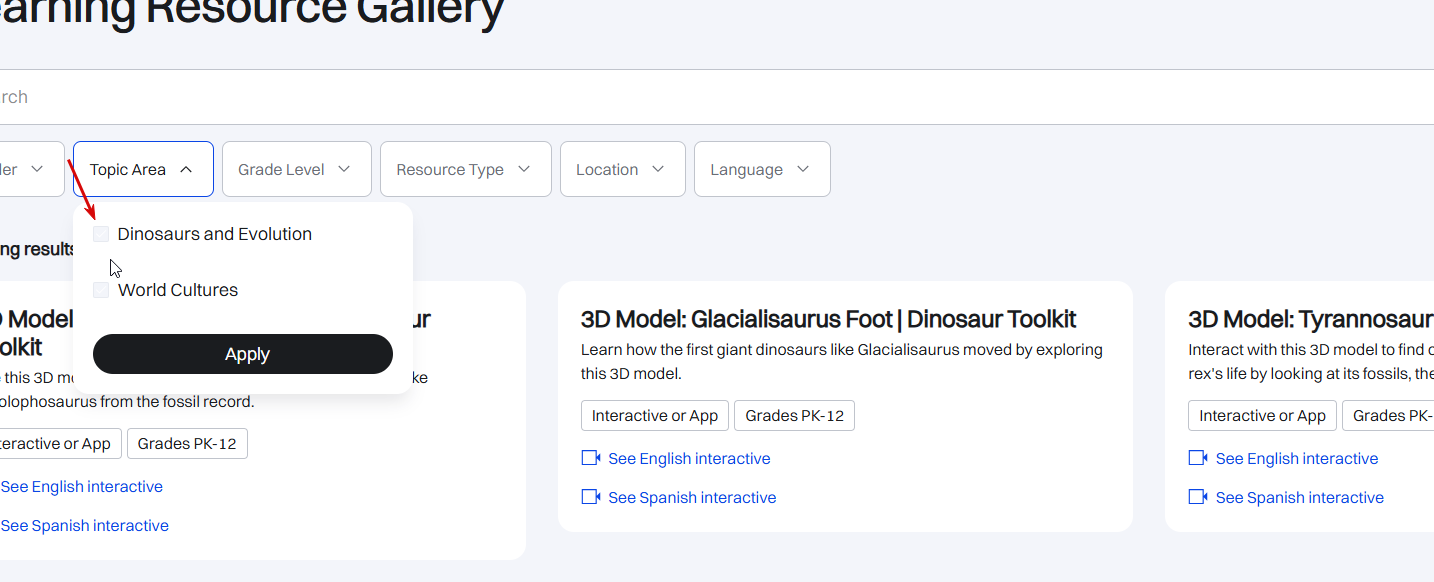Click into the search input field
Viewport: 1434px width, 582px height.
pos(700,97)
